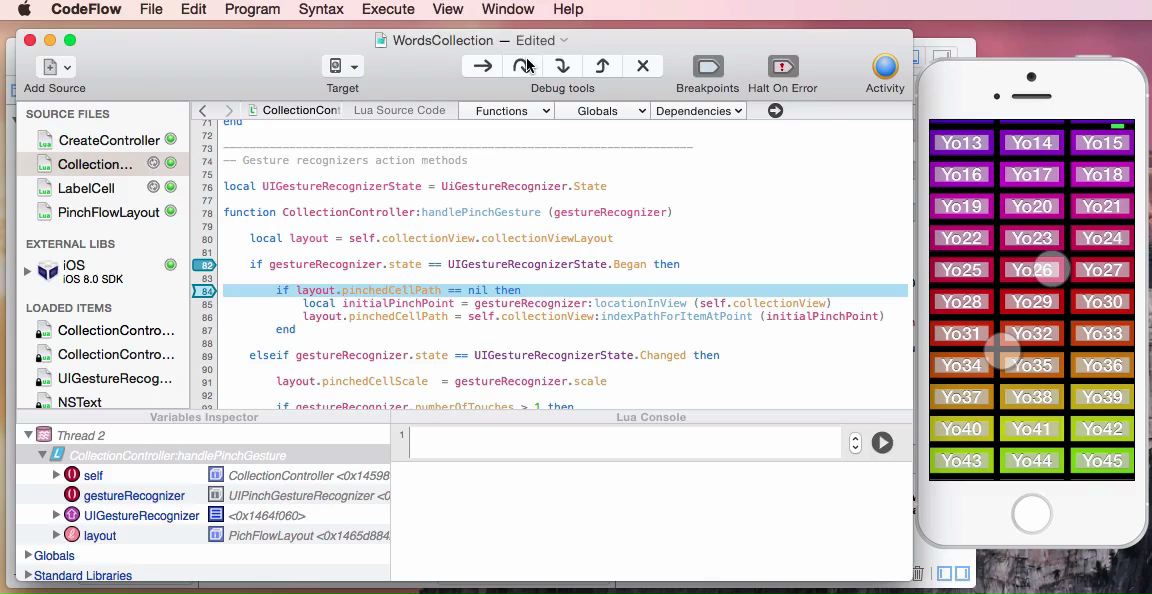
Task: Click green status dot next to iOS SDK
Action: [x=170, y=265]
